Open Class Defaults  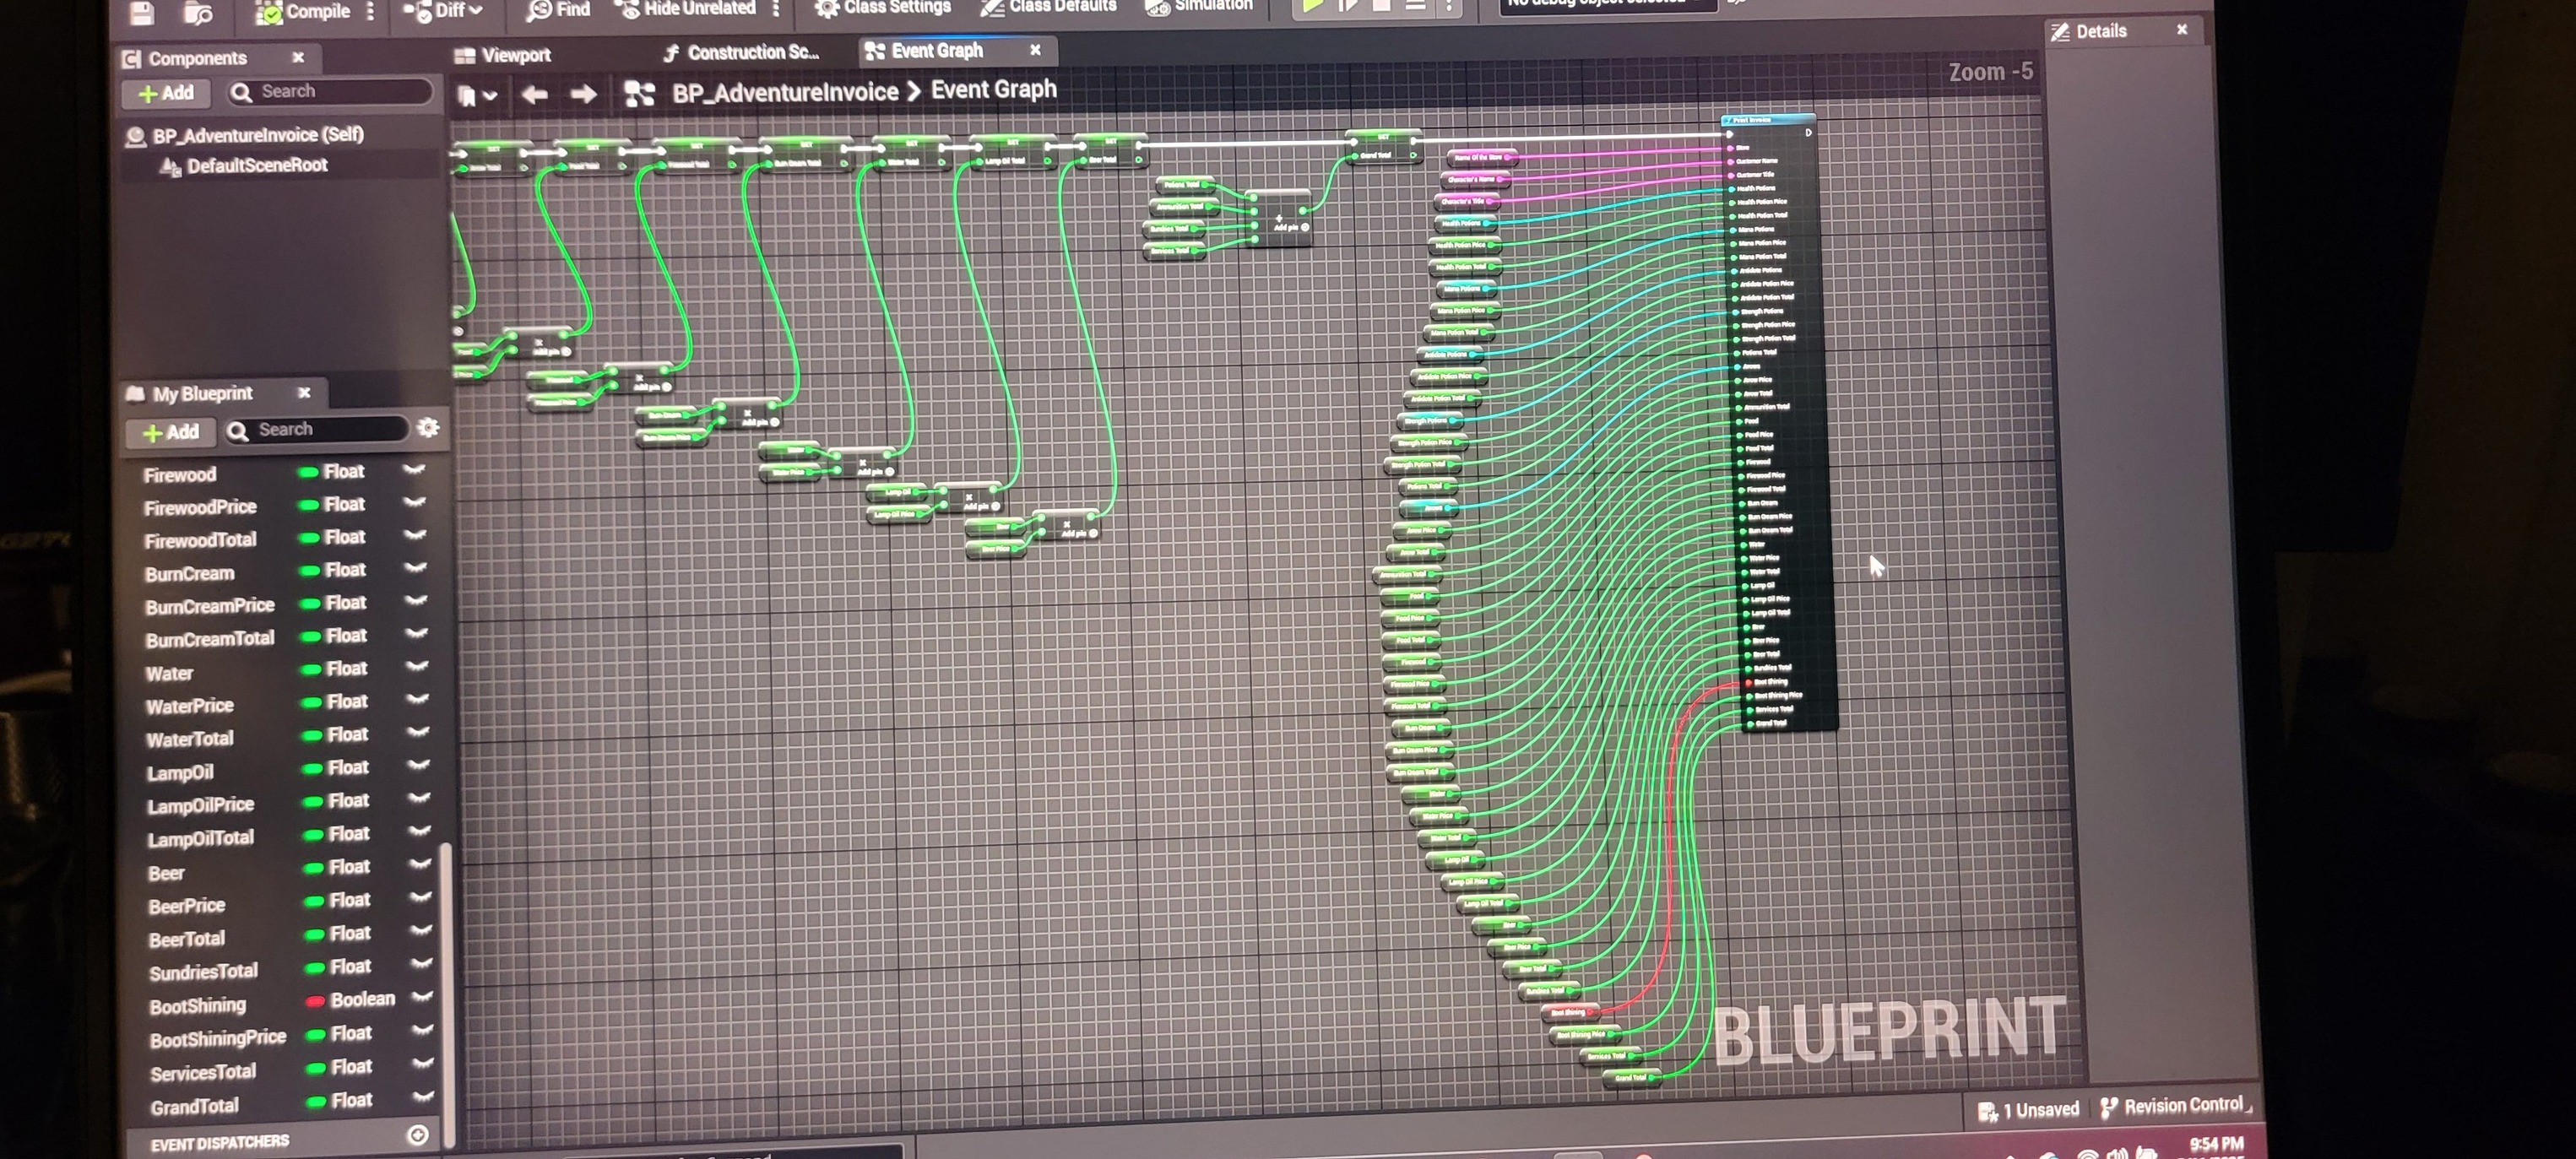pos(1048,7)
